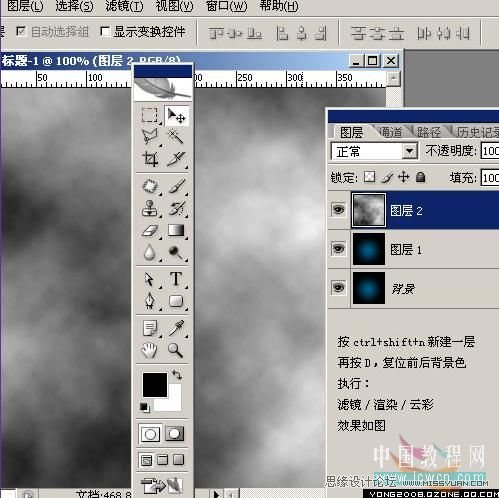This screenshot has height=498, width=499.
Task: Choose full screen mode
Action: (x=178, y=460)
